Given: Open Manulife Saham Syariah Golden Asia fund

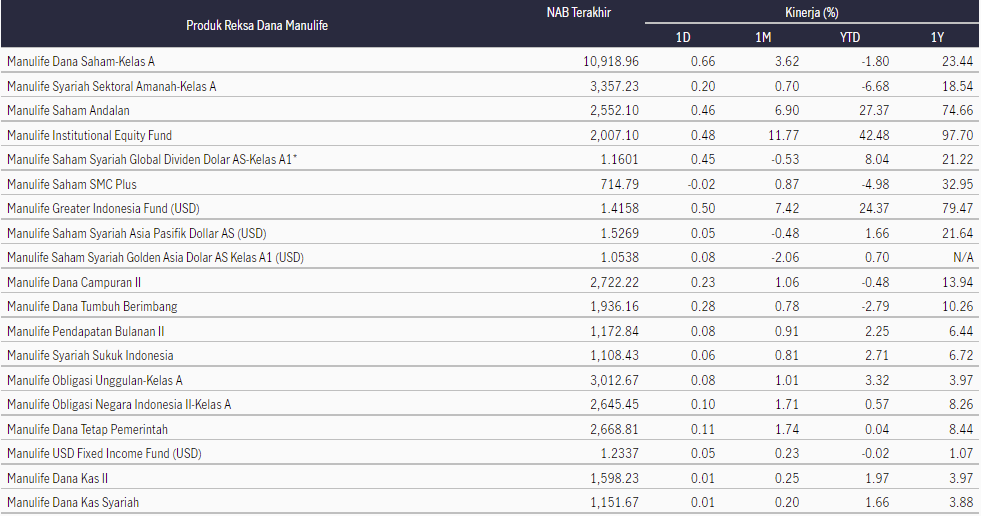Looking at the screenshot, I should click(155, 258).
